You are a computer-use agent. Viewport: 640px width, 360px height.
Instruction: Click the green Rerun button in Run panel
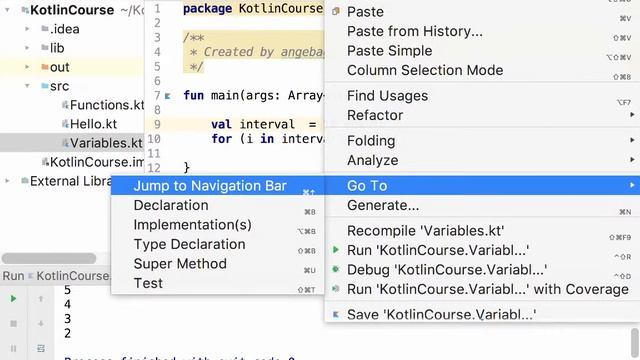tap(13, 299)
